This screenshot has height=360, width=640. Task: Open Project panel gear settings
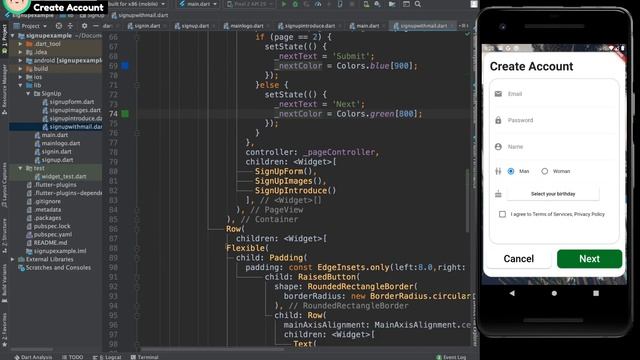[x=84, y=26]
